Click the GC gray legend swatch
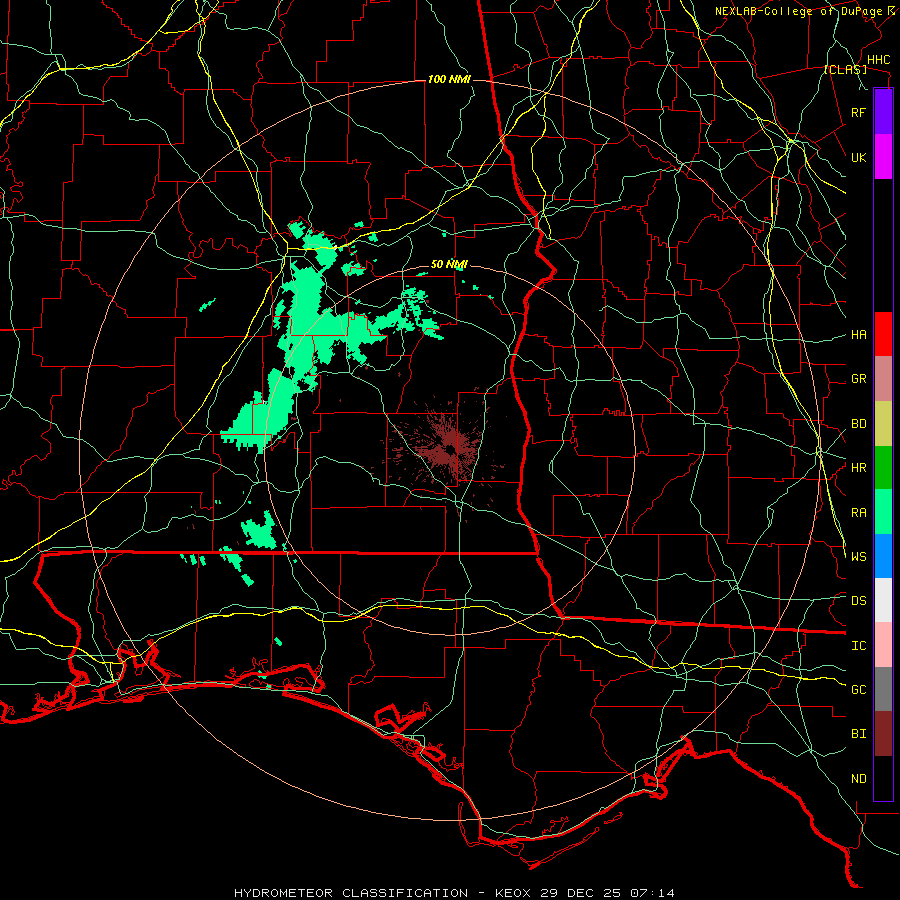Screen dimensions: 900x900 [883, 689]
